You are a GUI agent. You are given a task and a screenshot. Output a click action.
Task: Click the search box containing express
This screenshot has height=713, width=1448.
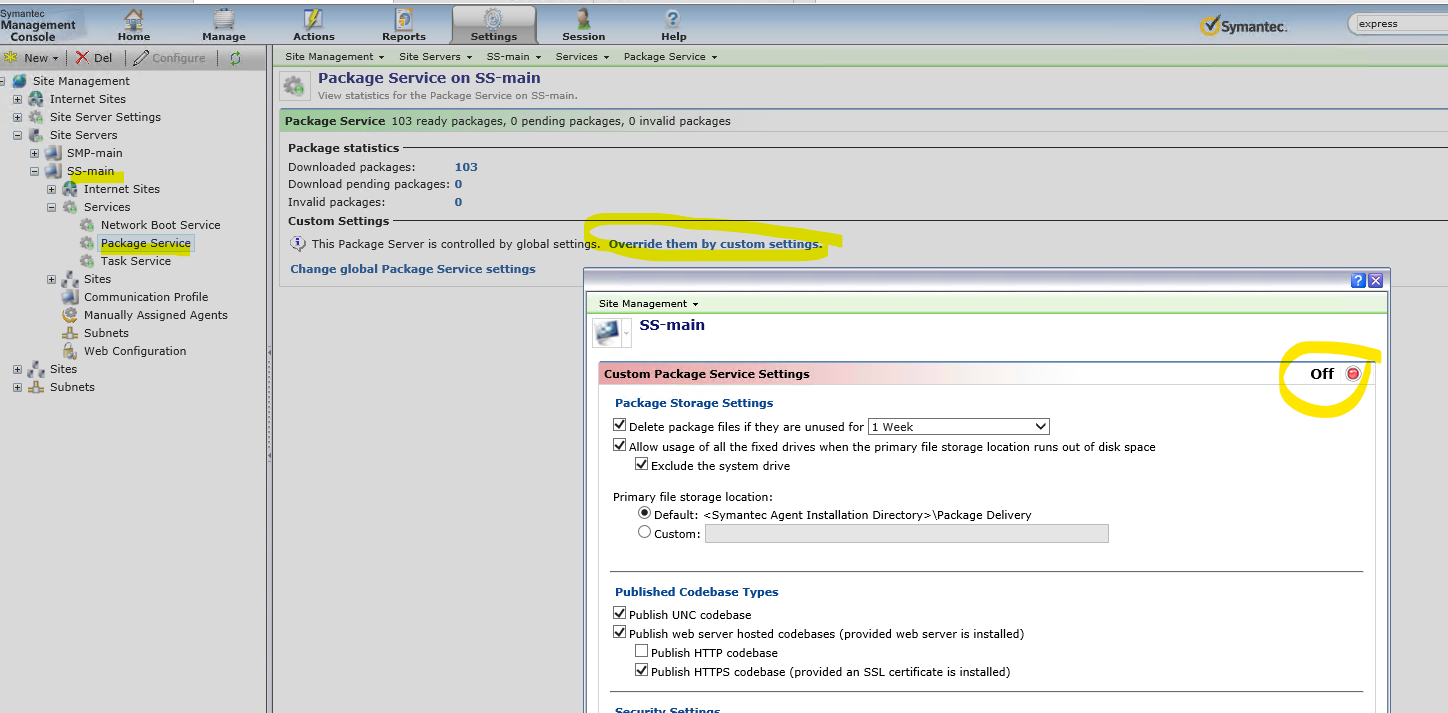point(1398,24)
